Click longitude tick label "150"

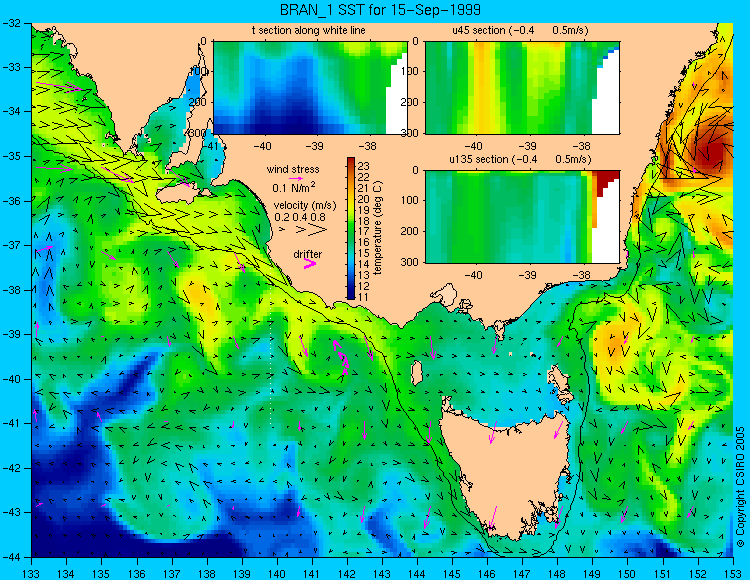[x=627, y=574]
